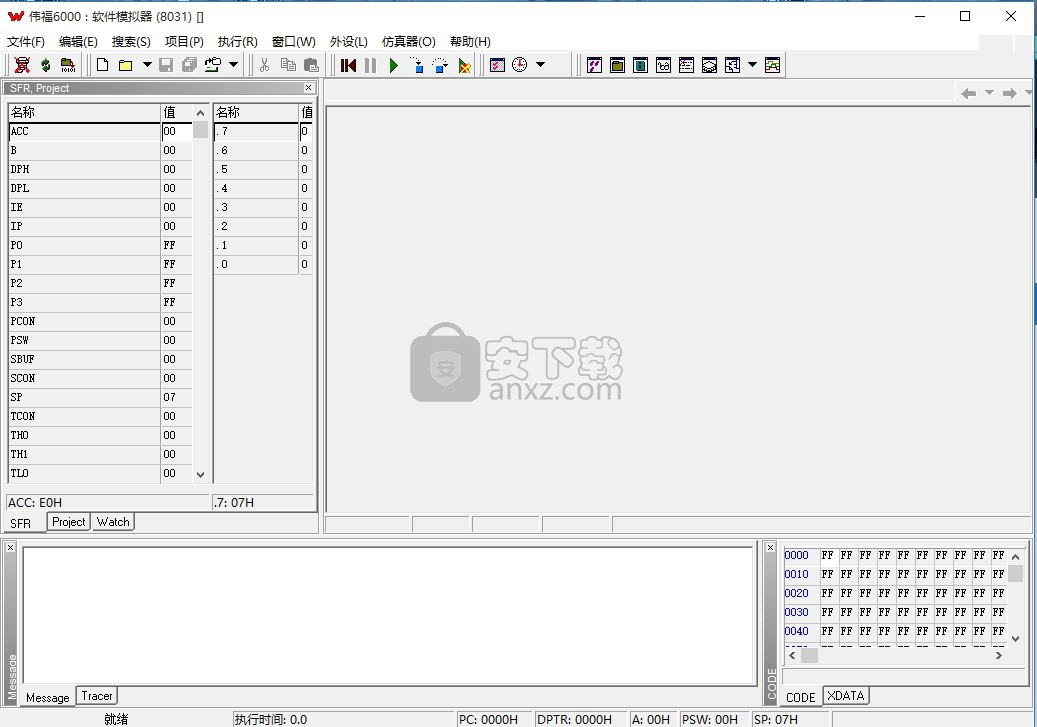The width and height of the screenshot is (1037, 727).
Task: Click the paste clipboard icon
Action: (x=311, y=65)
